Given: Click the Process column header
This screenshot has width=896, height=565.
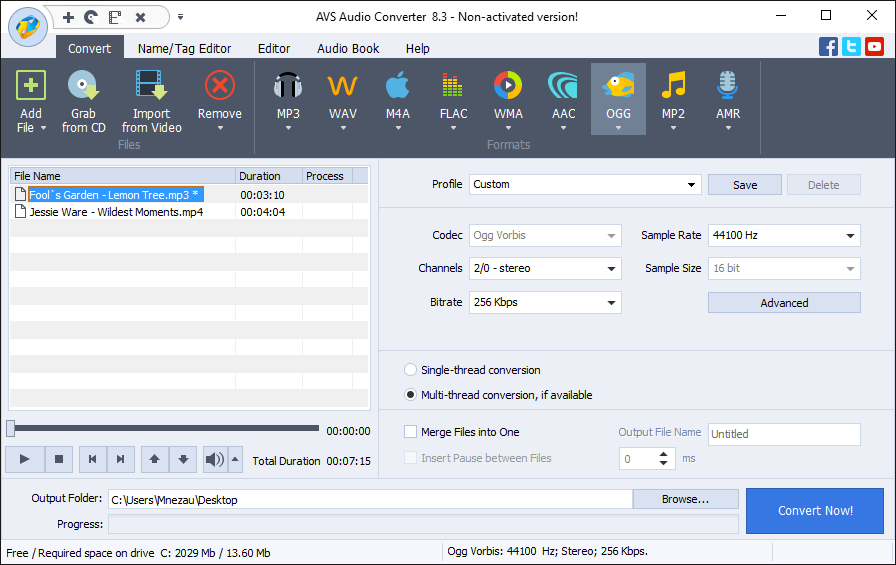Looking at the screenshot, I should 327,176.
